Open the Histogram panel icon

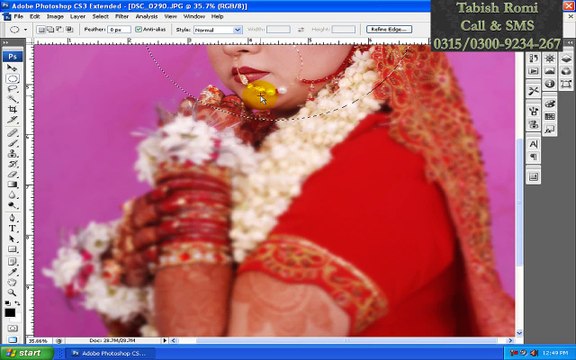(x=550, y=71)
